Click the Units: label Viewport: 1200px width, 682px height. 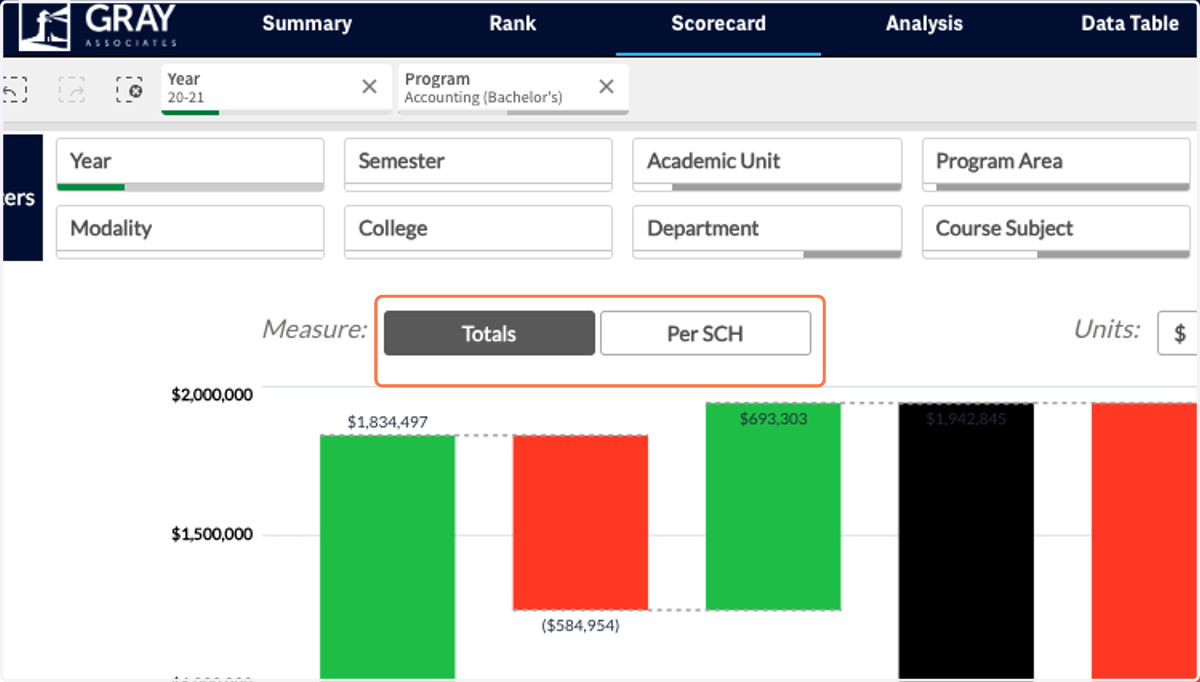[x=1107, y=329]
